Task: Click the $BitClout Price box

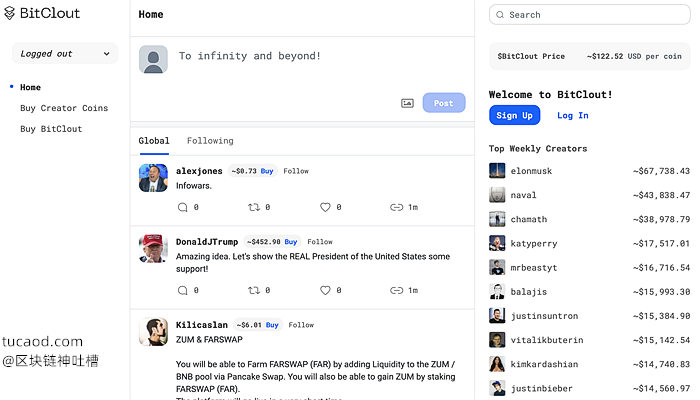Action: [x=590, y=56]
